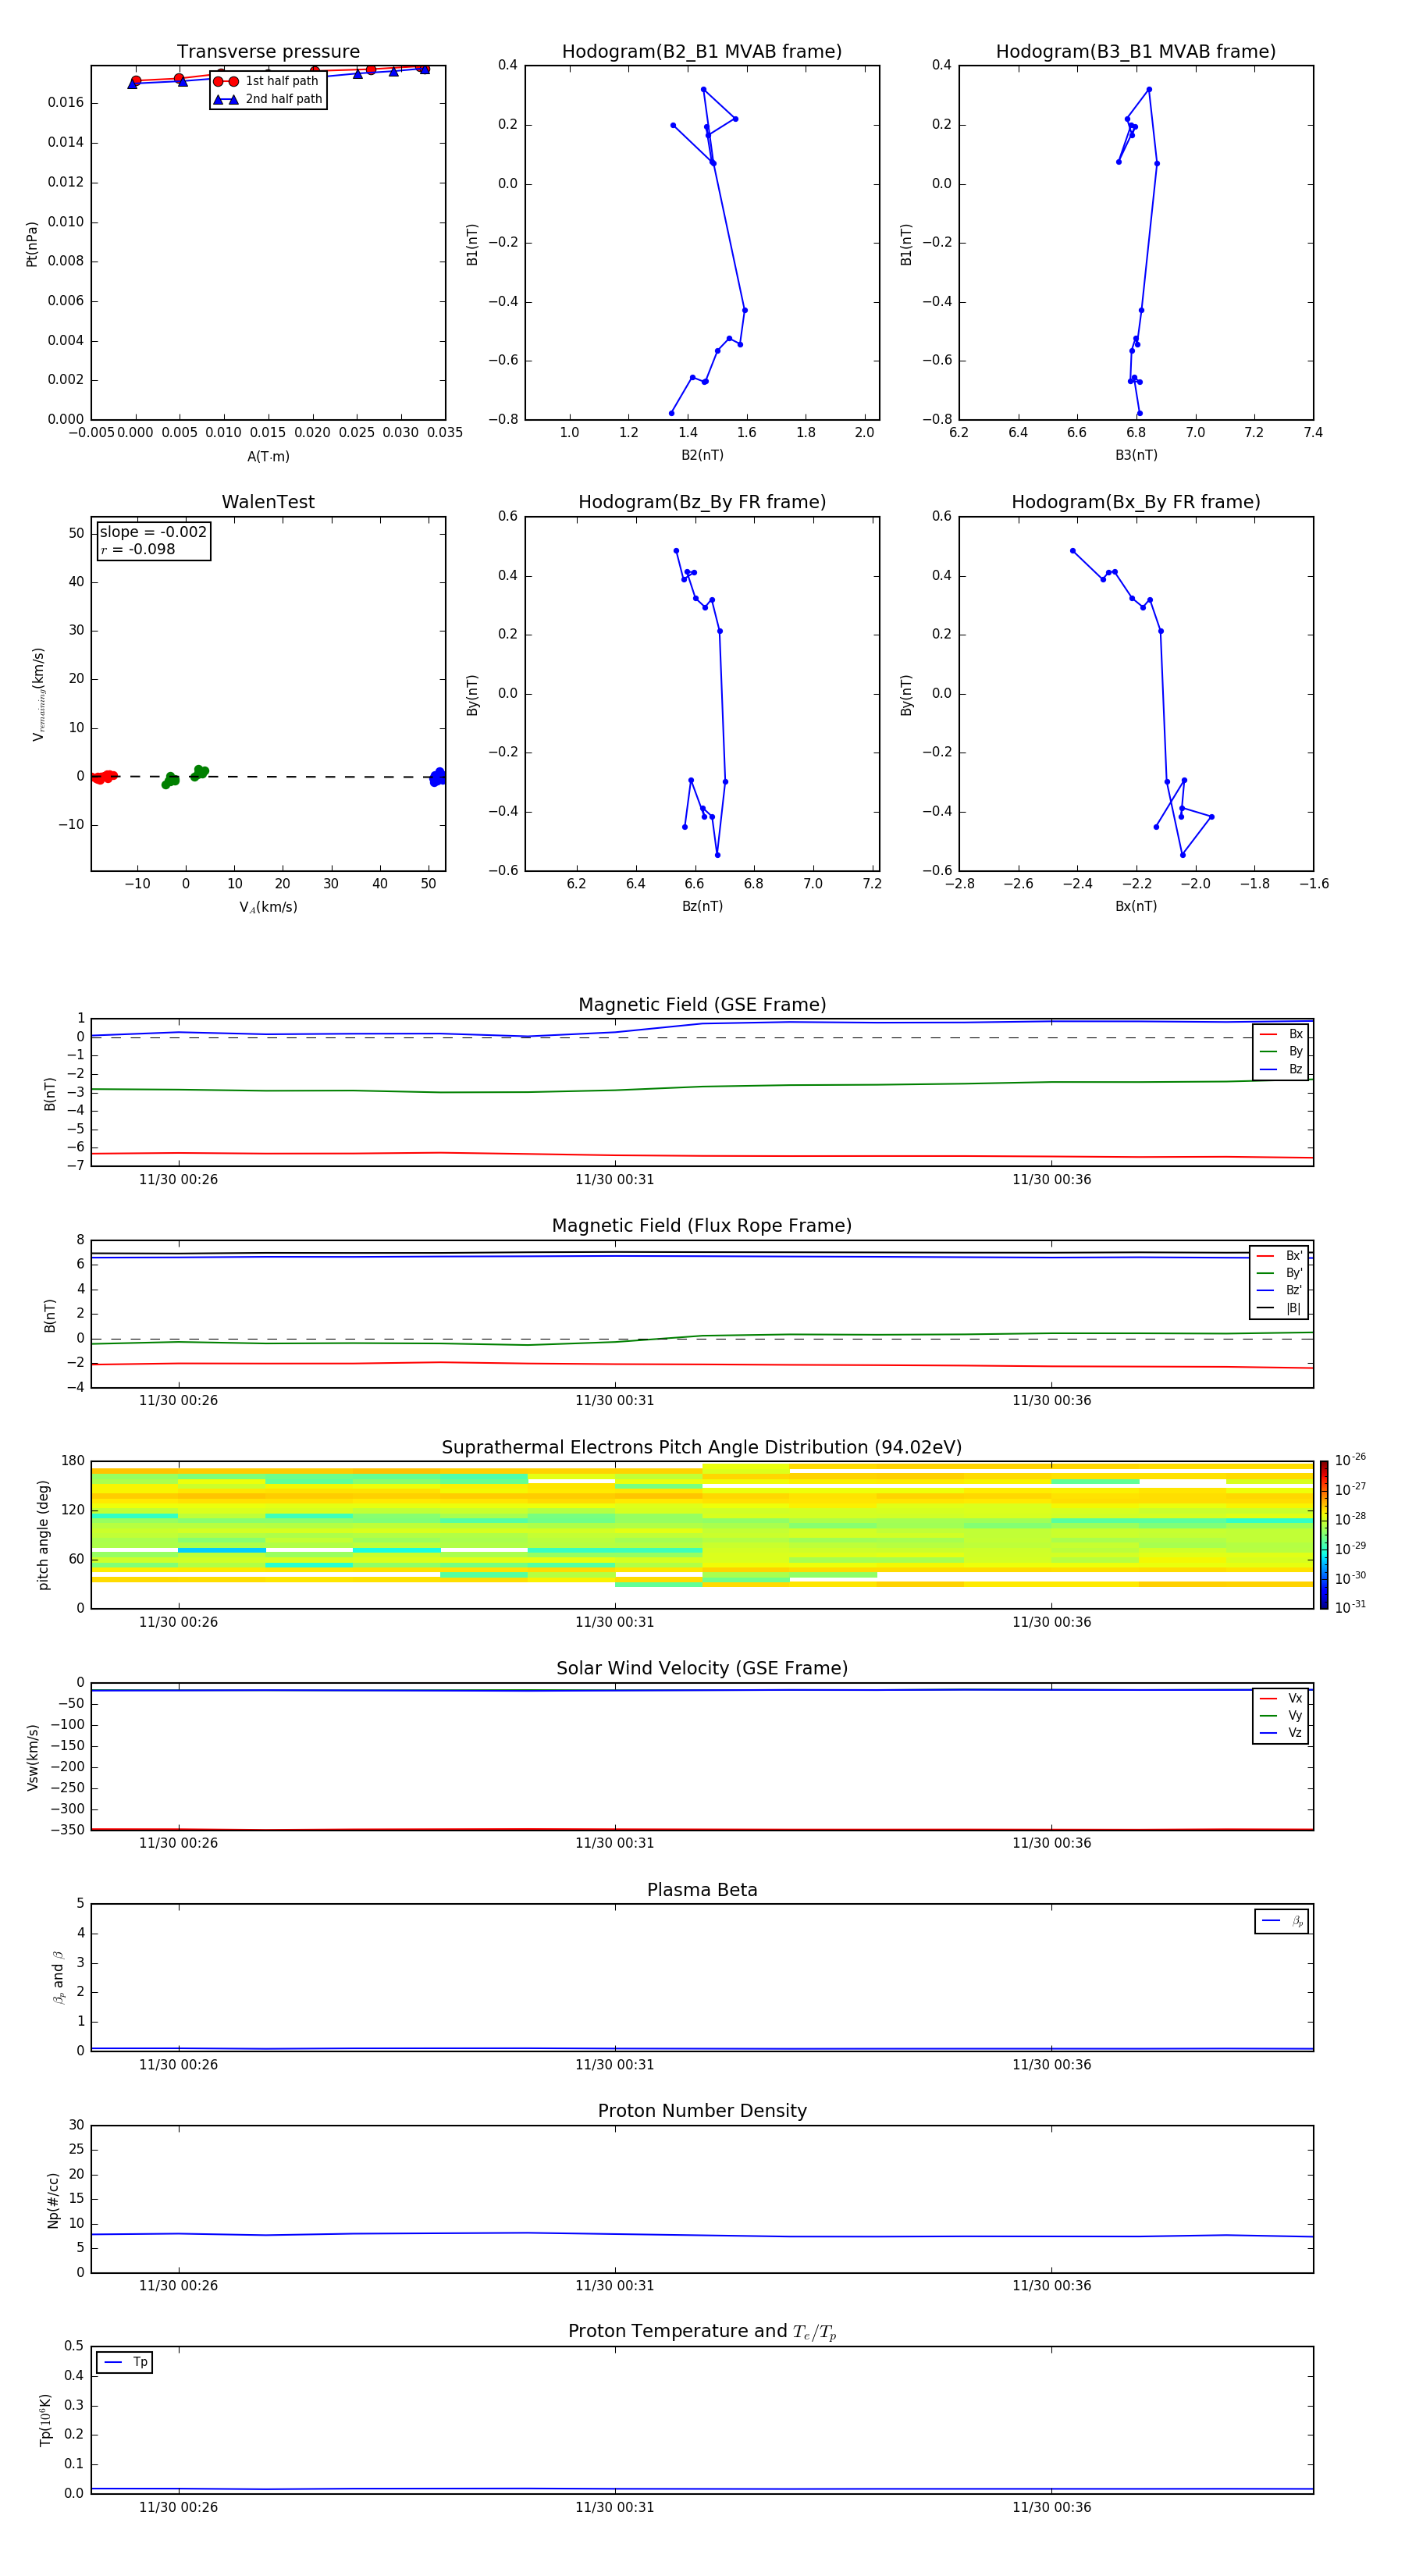Click "11/30 00:36" tick under Plasma Beta plot

[1052, 2065]
